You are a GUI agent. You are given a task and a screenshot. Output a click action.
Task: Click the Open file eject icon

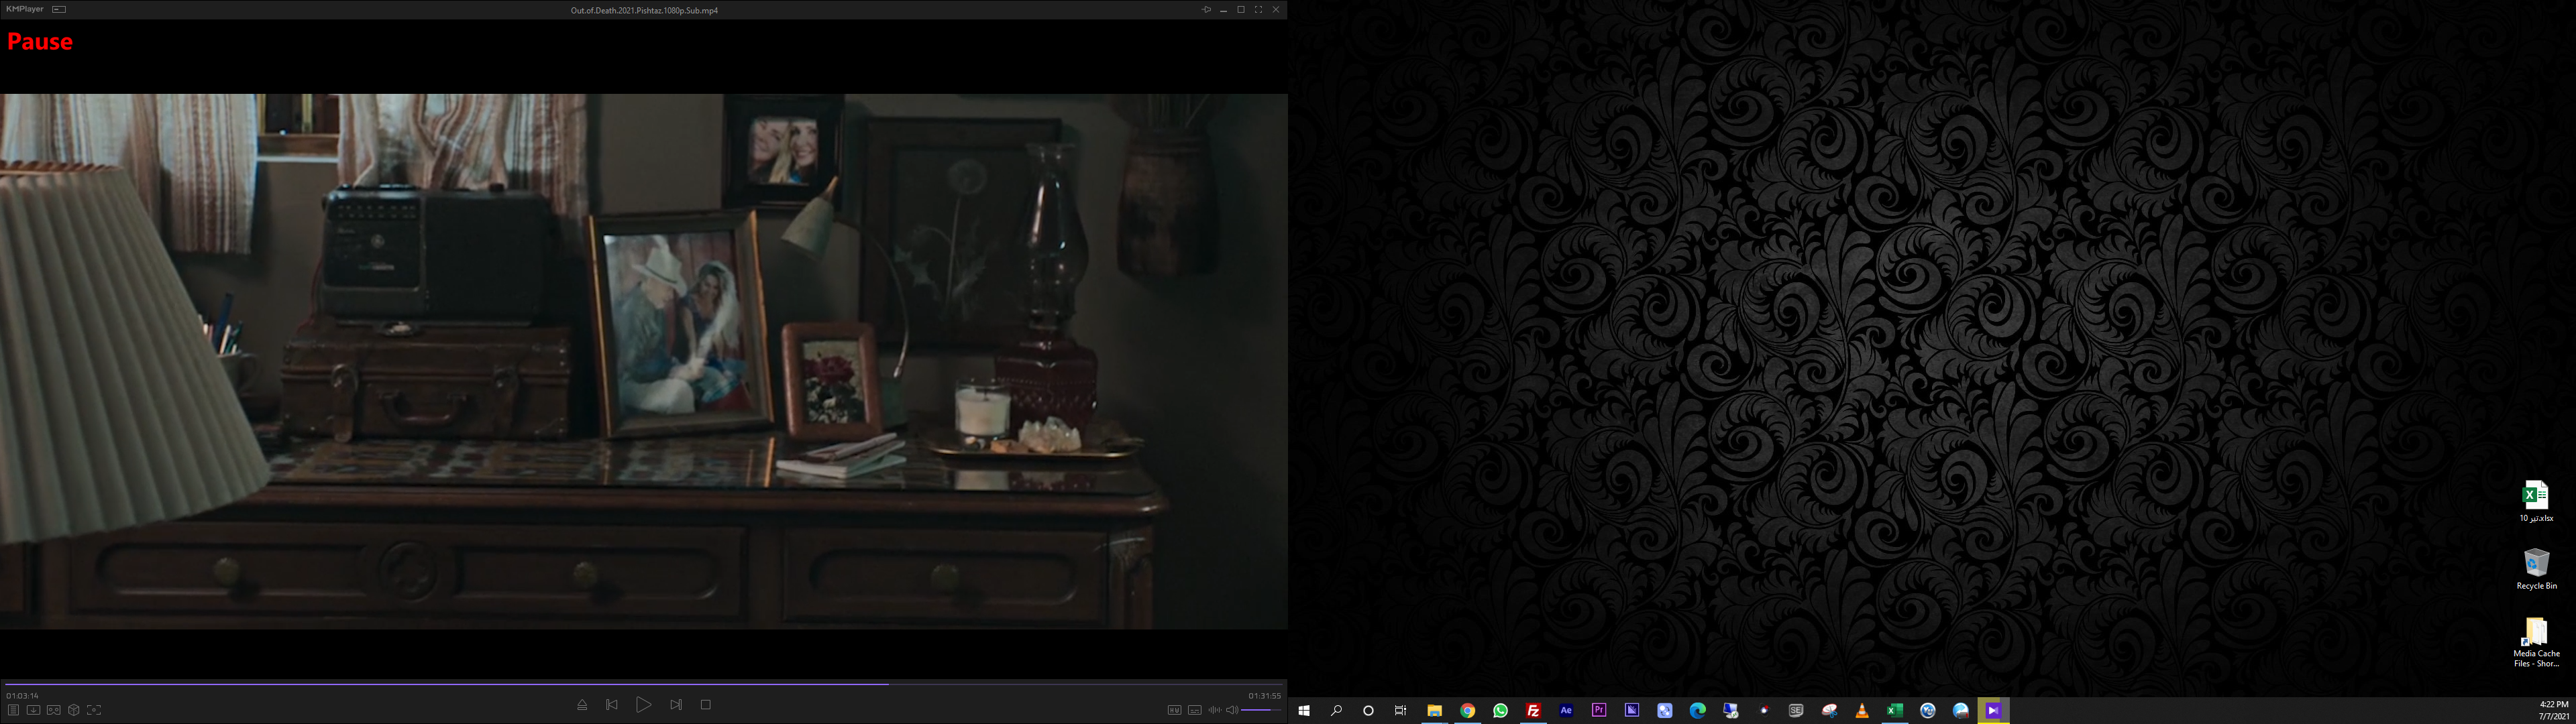(x=582, y=705)
